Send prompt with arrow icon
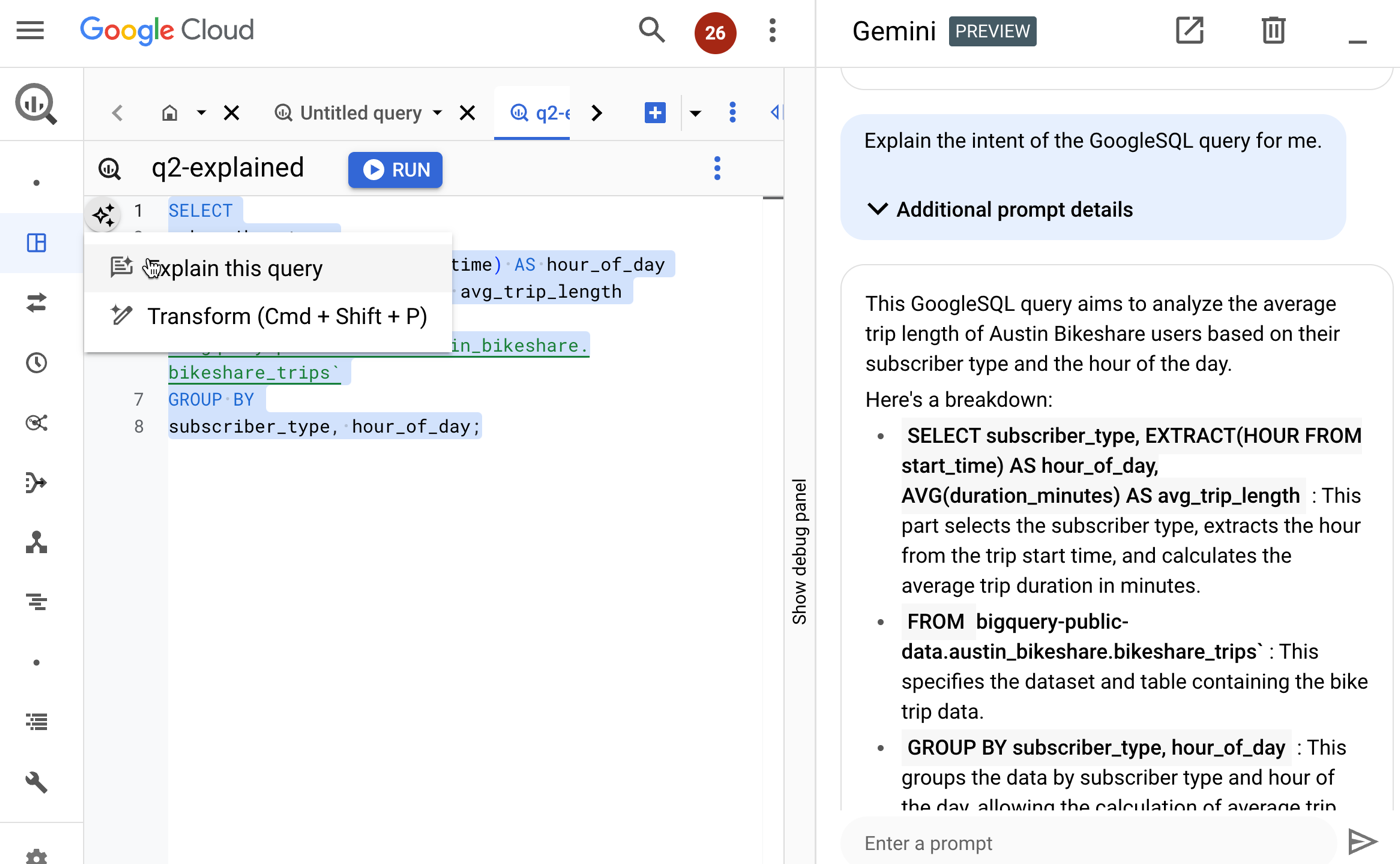The width and height of the screenshot is (1400, 864). coord(1362,842)
